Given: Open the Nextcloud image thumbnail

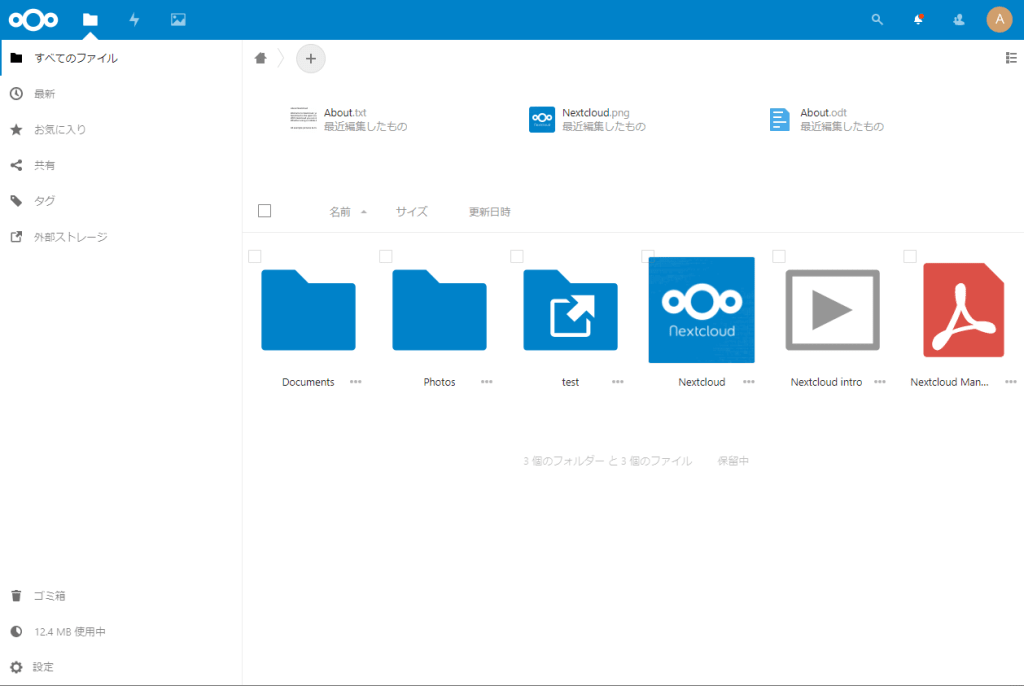Looking at the screenshot, I should pyautogui.click(x=701, y=310).
